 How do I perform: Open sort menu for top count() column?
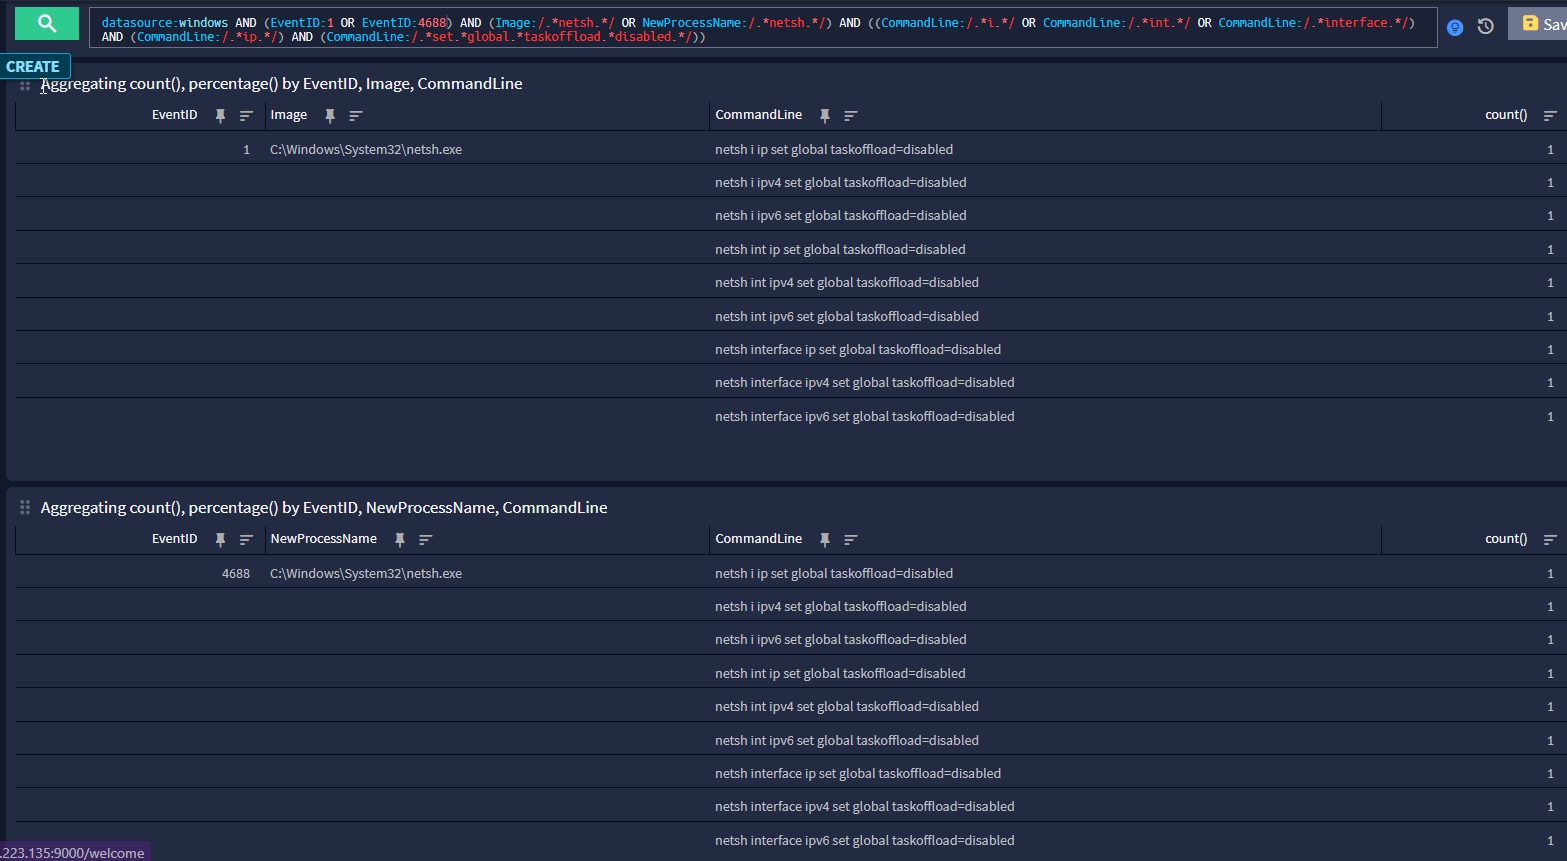point(1550,116)
